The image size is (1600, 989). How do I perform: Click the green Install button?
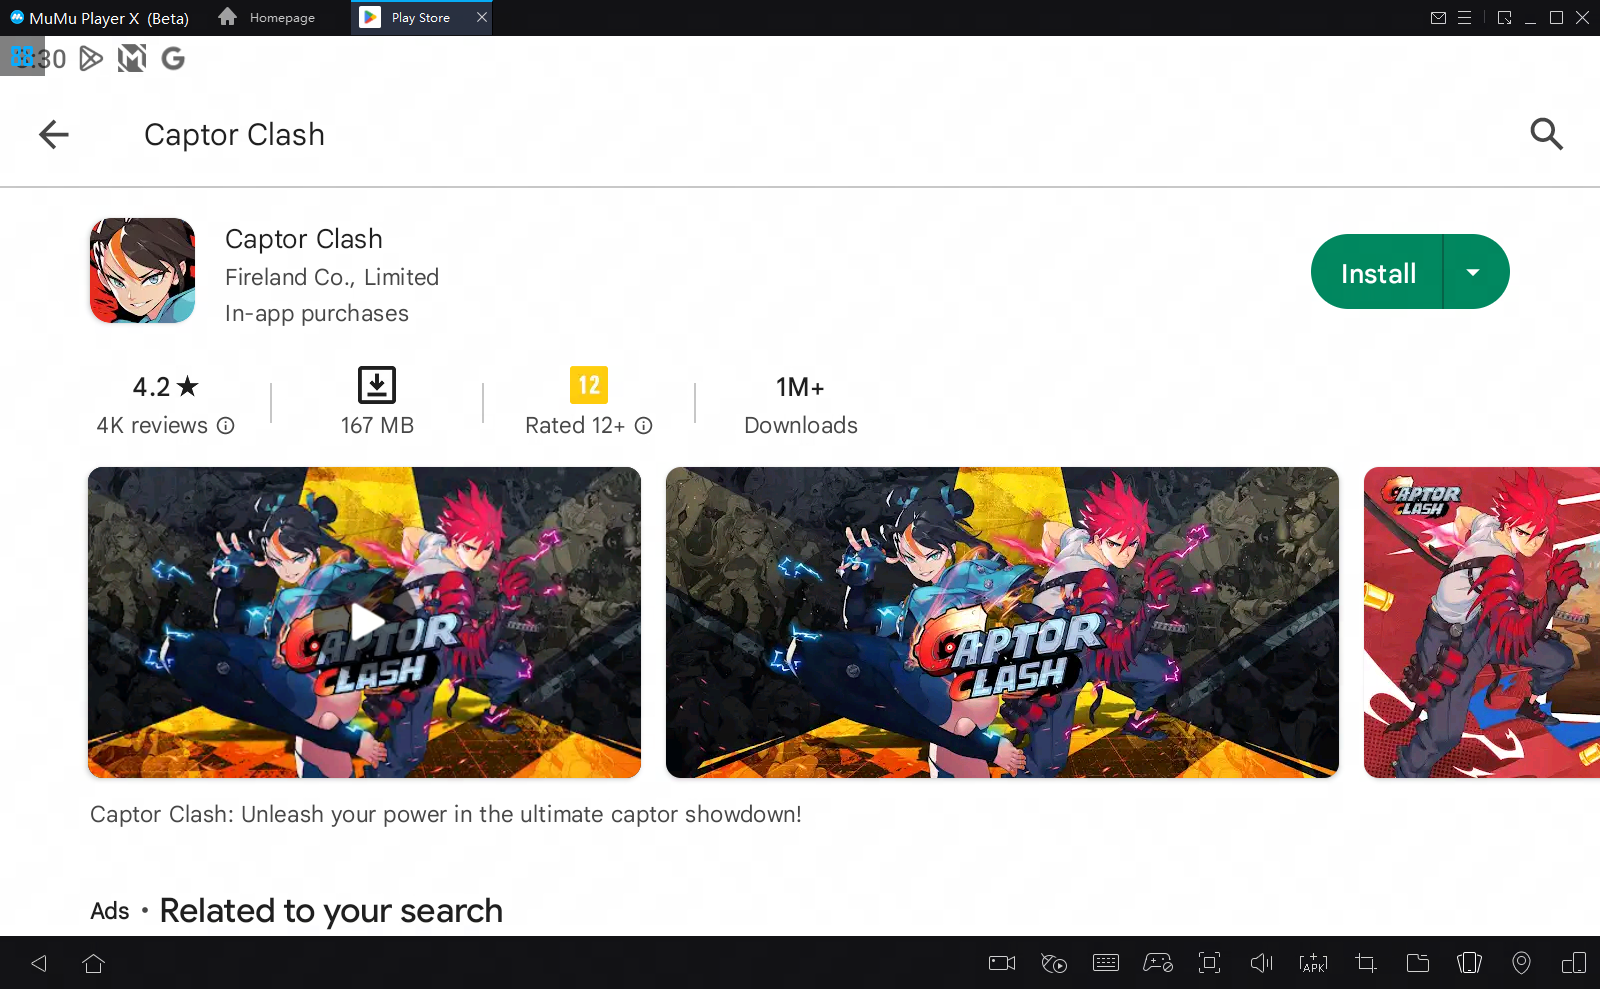(x=1377, y=273)
